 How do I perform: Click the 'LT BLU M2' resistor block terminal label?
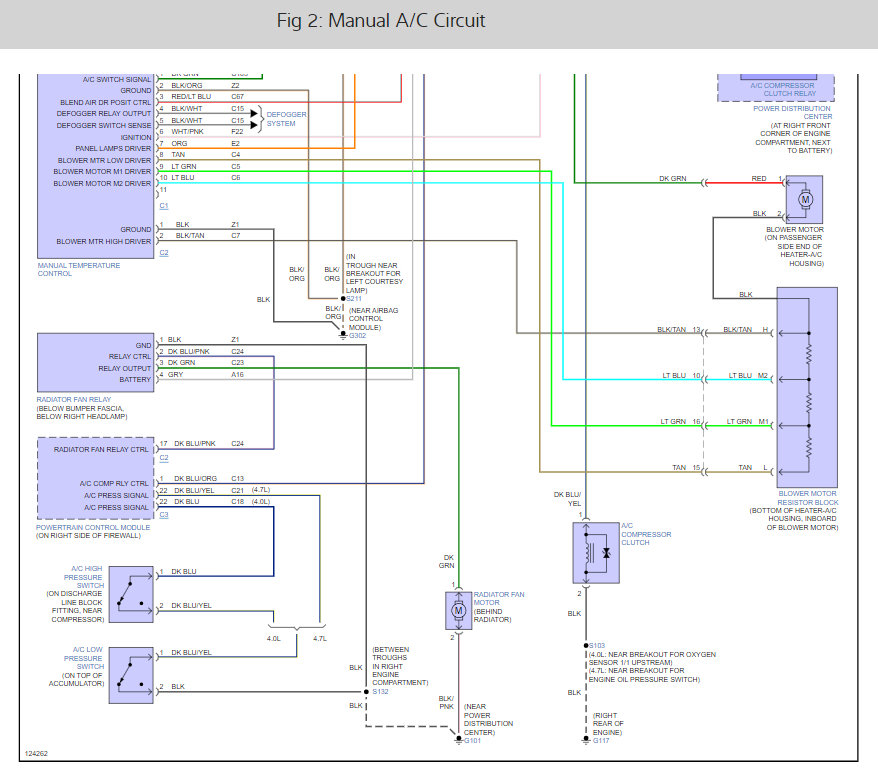[x=748, y=375]
